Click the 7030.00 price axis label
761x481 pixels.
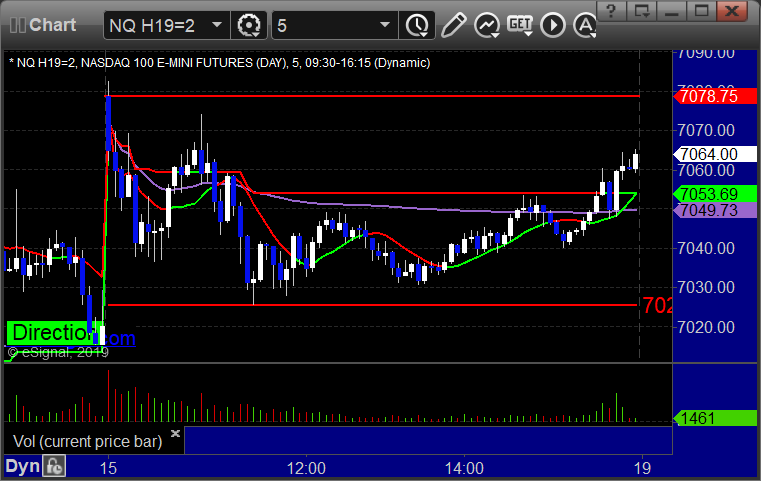[706, 287]
